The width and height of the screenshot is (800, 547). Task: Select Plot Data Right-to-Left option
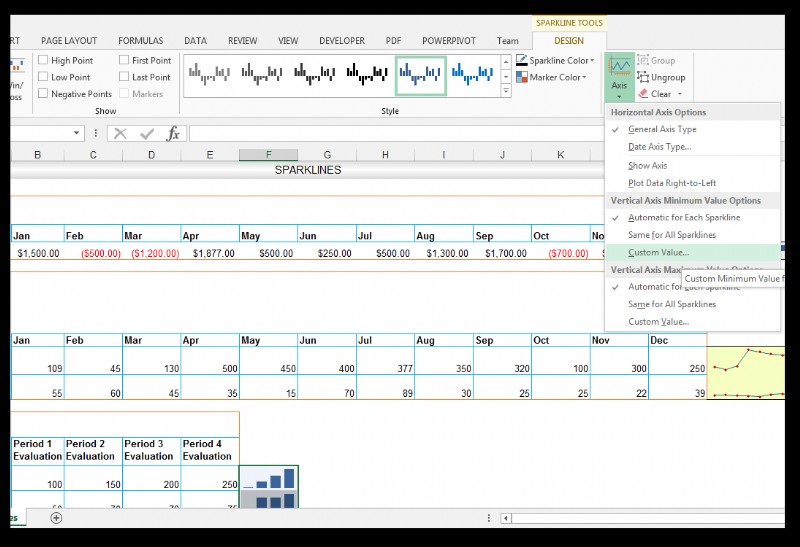672,183
